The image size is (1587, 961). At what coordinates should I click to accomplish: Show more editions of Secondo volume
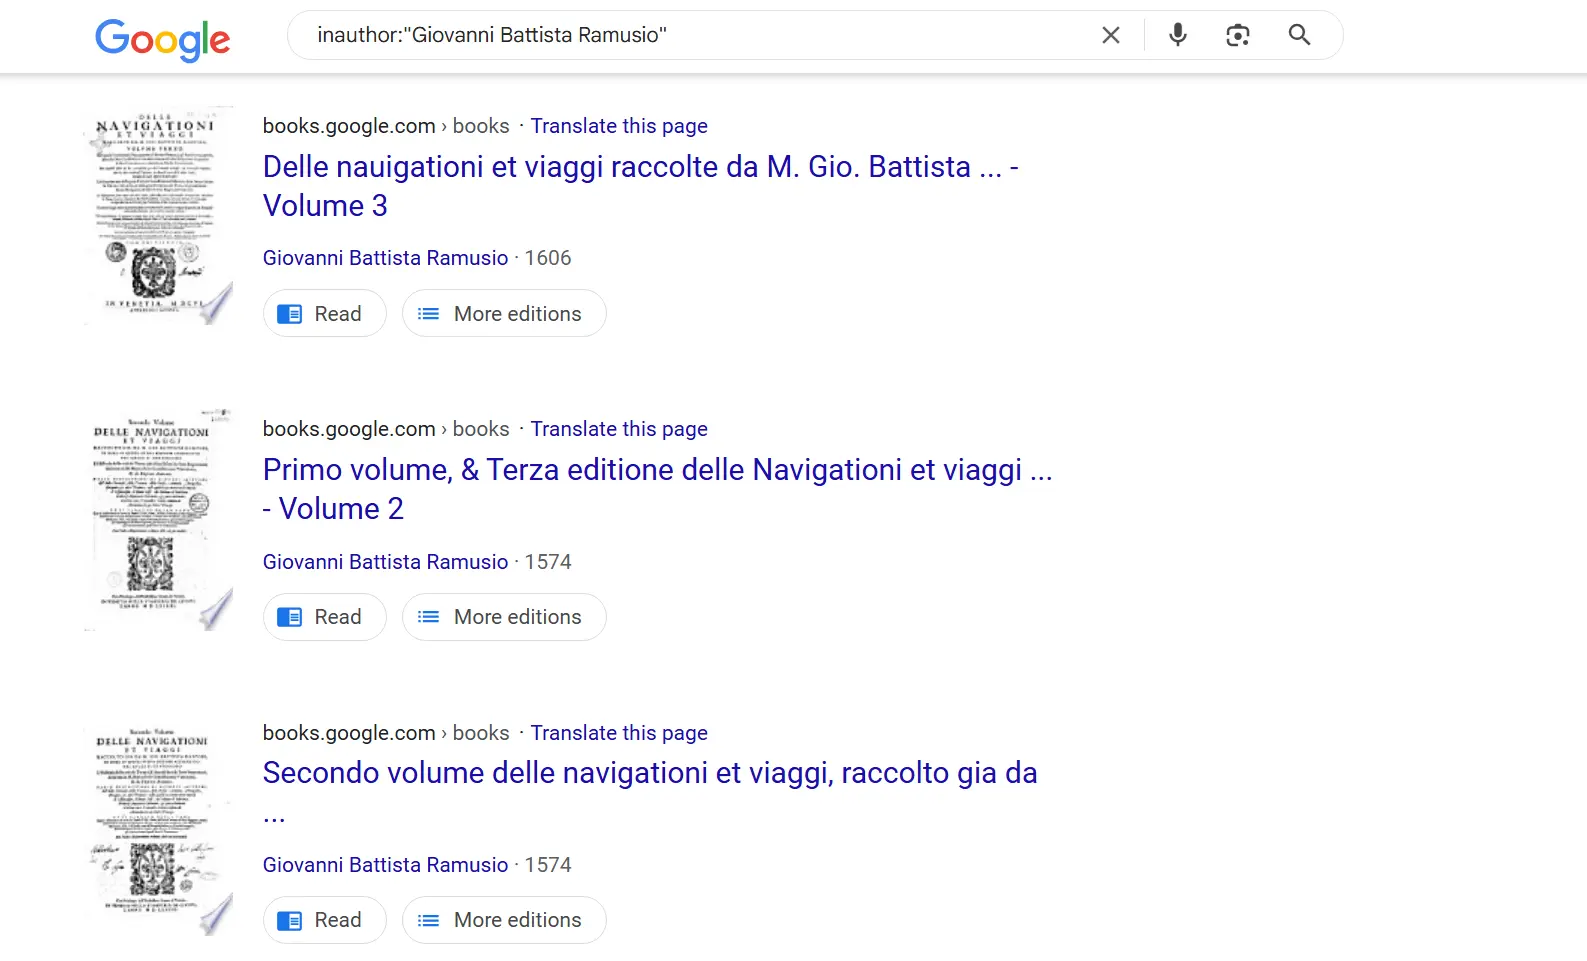[x=504, y=920]
